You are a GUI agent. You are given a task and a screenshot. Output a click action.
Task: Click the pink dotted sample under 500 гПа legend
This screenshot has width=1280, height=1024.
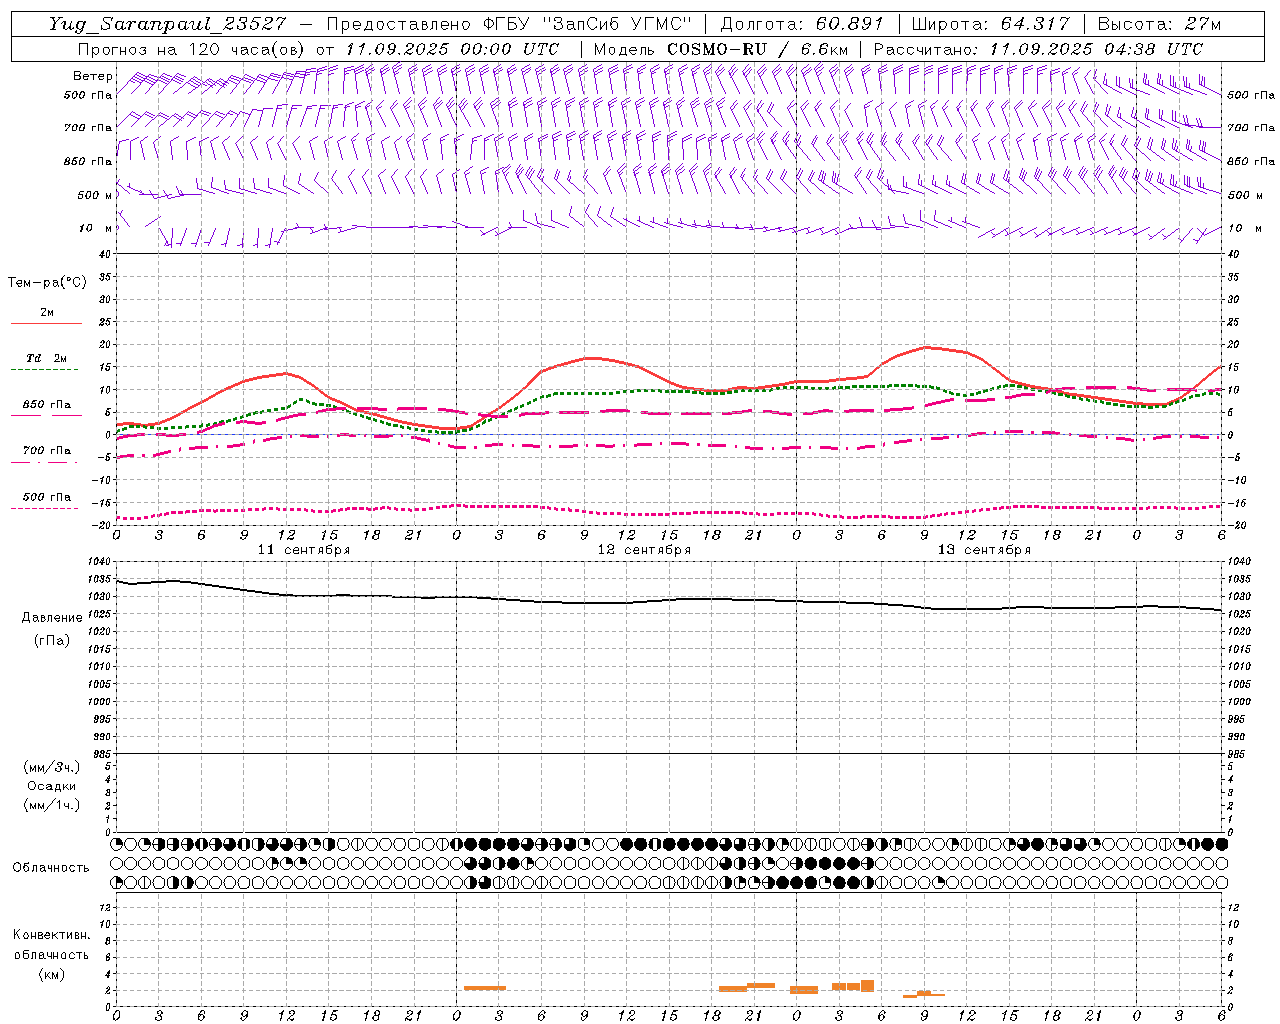click(46, 509)
